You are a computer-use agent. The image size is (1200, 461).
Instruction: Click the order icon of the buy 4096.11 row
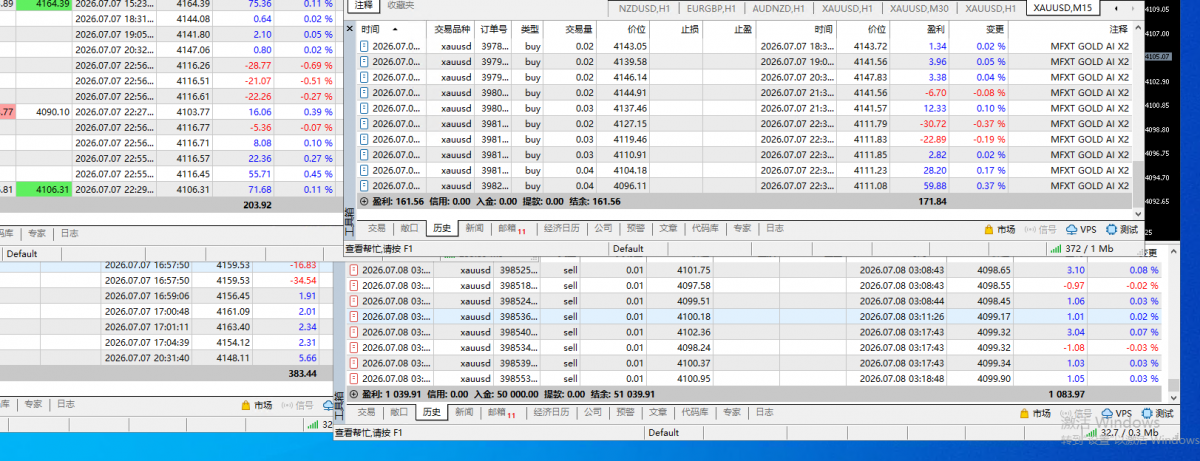(x=365, y=185)
